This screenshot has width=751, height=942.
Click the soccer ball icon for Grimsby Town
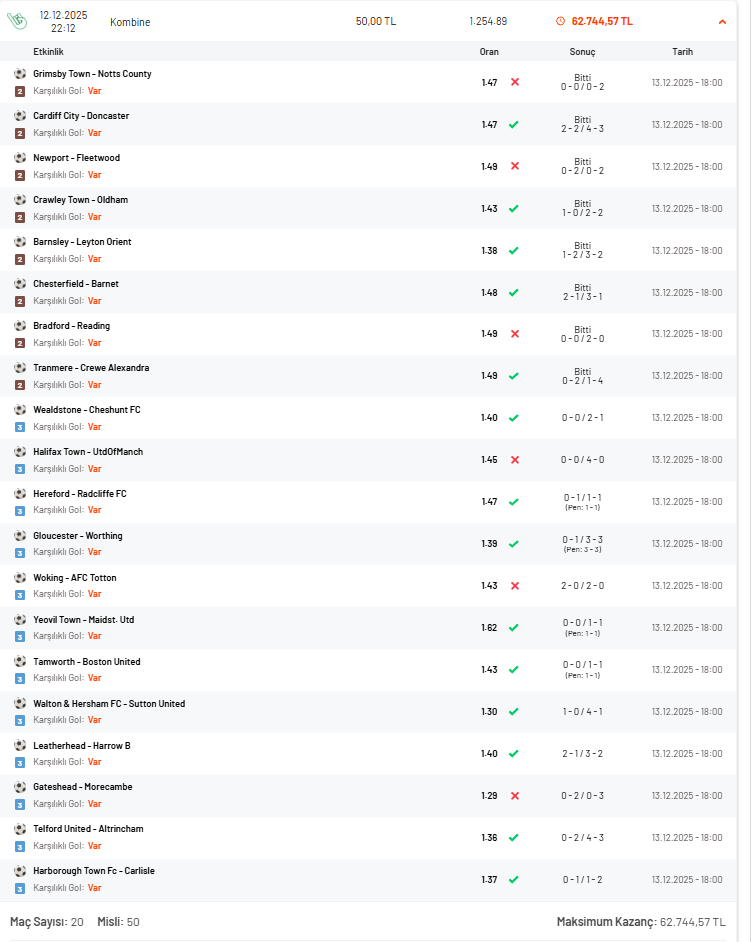click(20, 73)
